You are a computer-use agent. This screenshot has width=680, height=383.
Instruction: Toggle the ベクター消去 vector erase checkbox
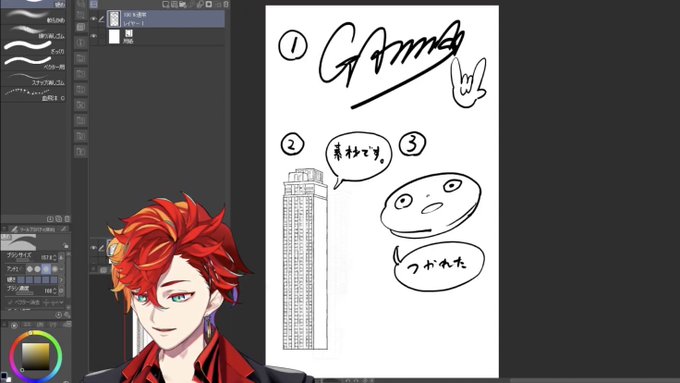tap(10, 303)
